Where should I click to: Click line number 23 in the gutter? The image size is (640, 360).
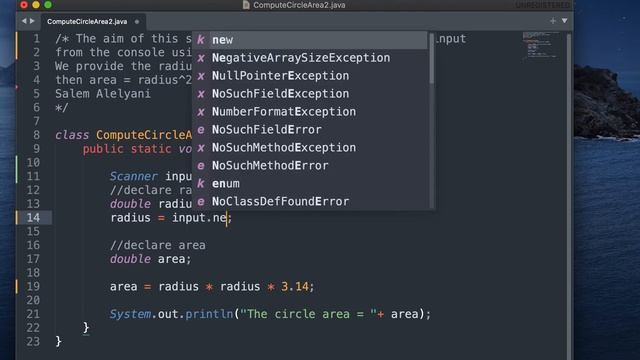pyautogui.click(x=33, y=341)
